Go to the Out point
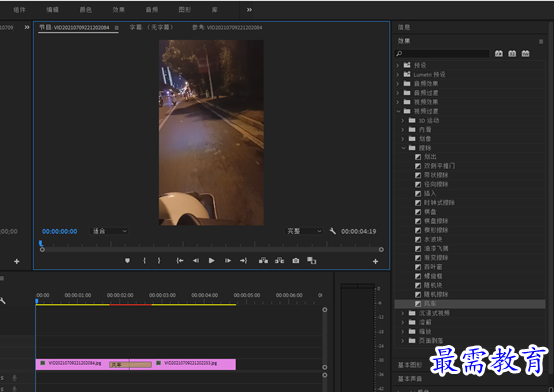The width and height of the screenshot is (554, 392). point(244,261)
